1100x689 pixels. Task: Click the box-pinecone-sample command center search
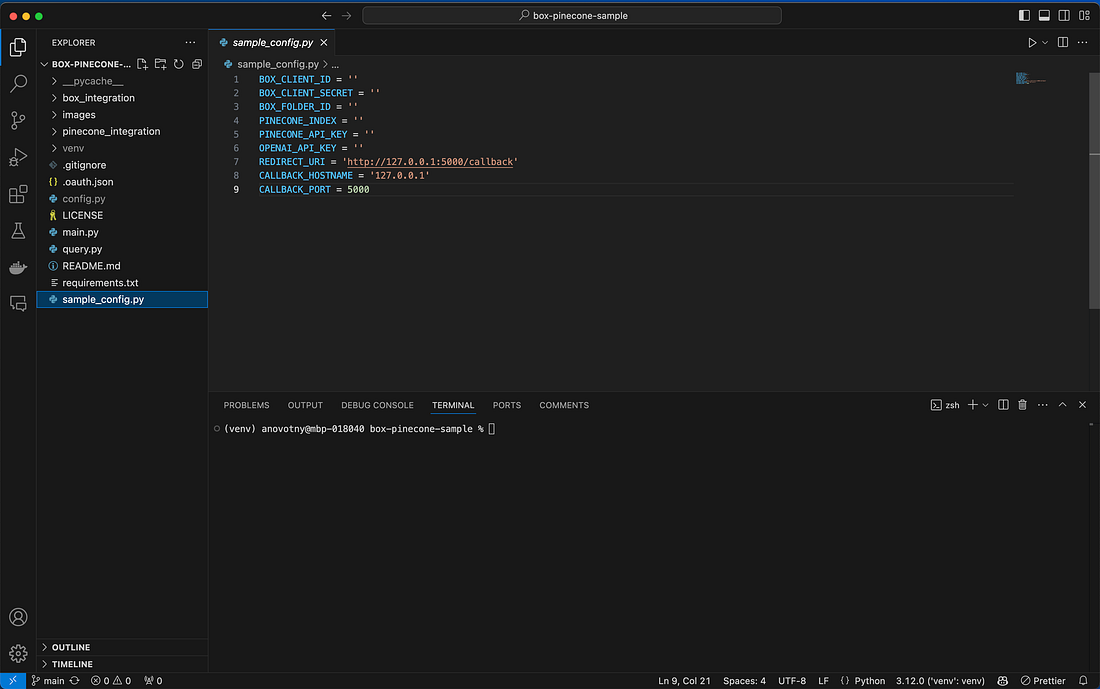[572, 15]
